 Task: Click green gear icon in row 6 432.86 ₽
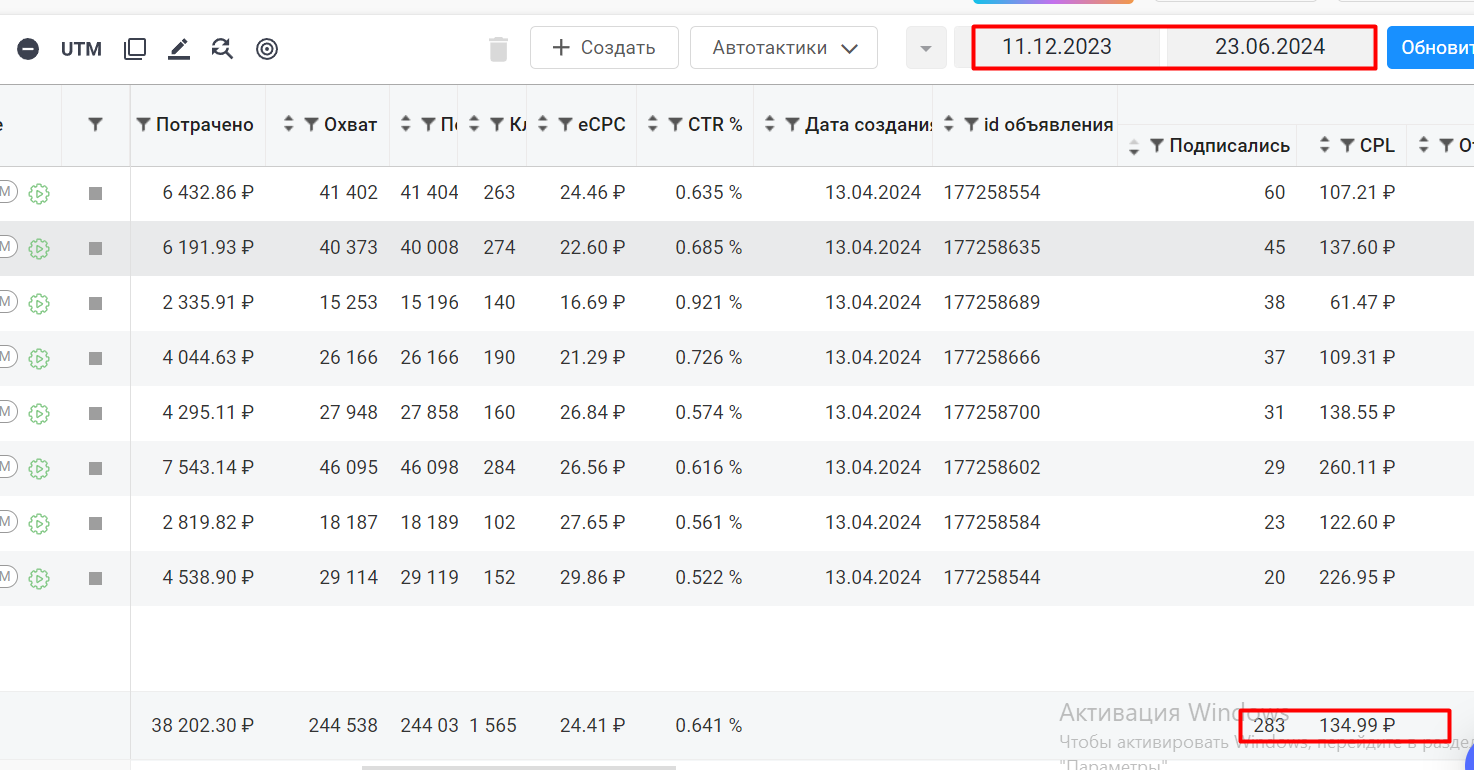[39, 194]
